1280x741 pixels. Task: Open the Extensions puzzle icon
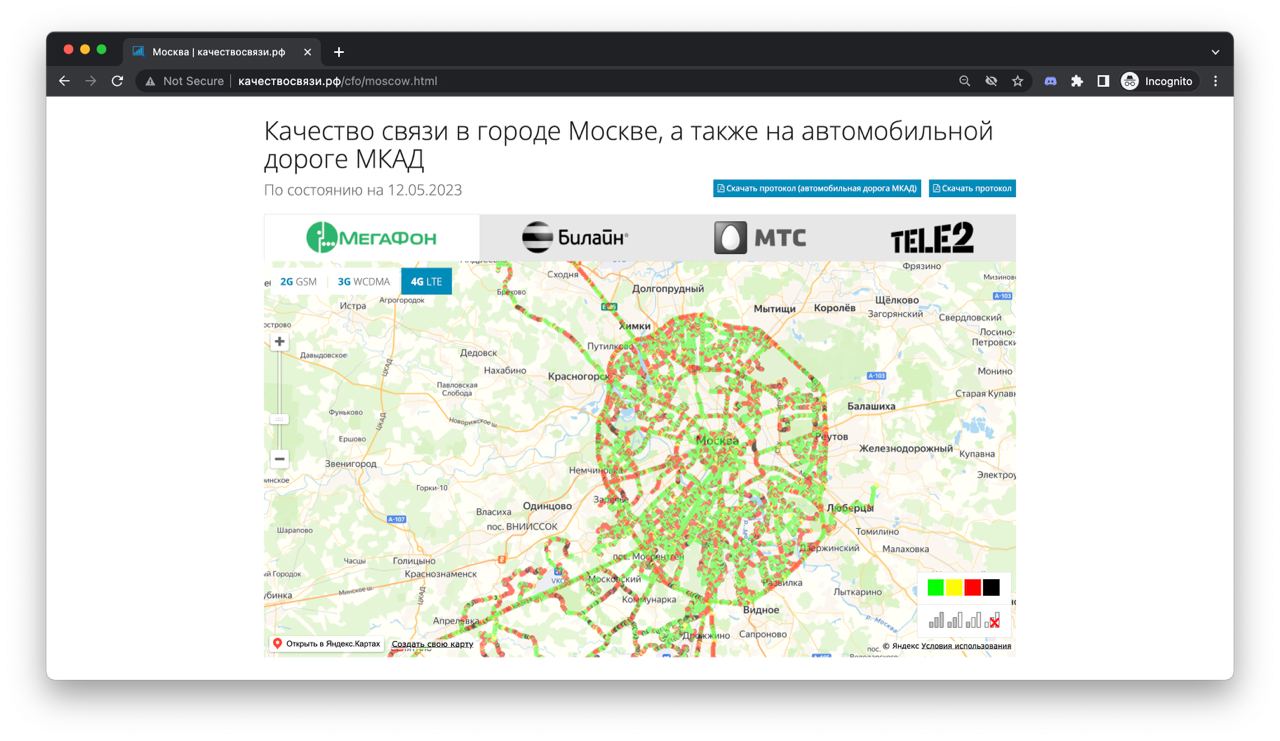1077,81
